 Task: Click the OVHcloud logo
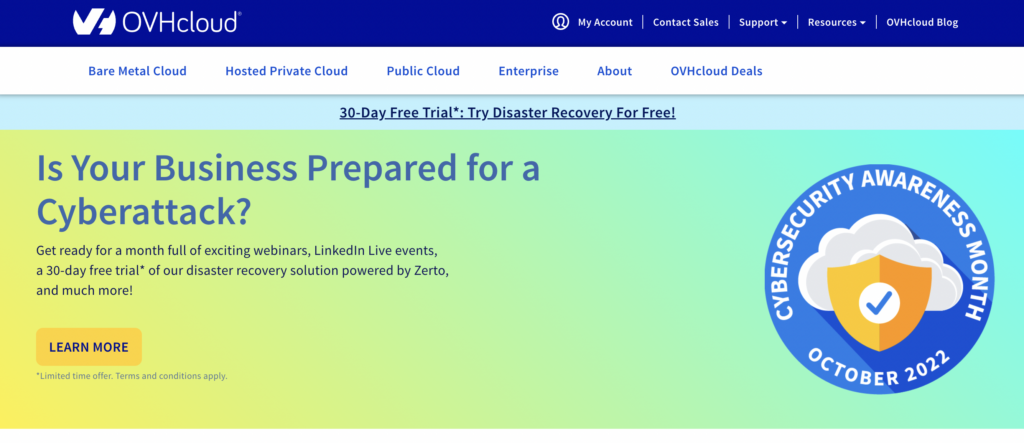click(157, 22)
